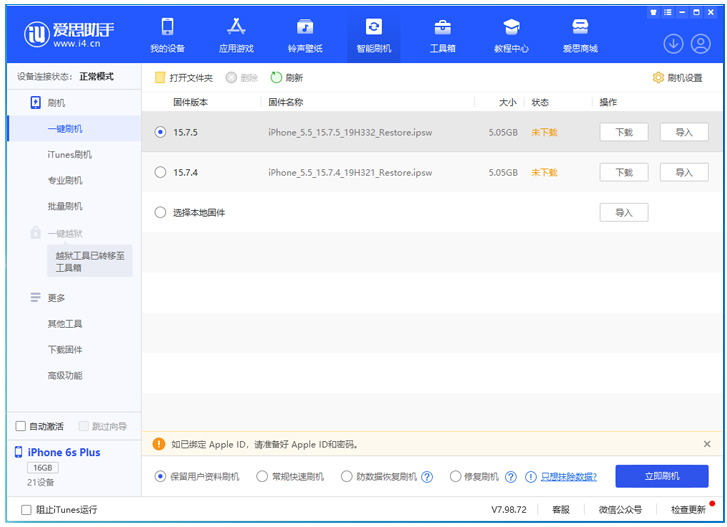Click the iPhone 6s Plus device name

[64, 452]
